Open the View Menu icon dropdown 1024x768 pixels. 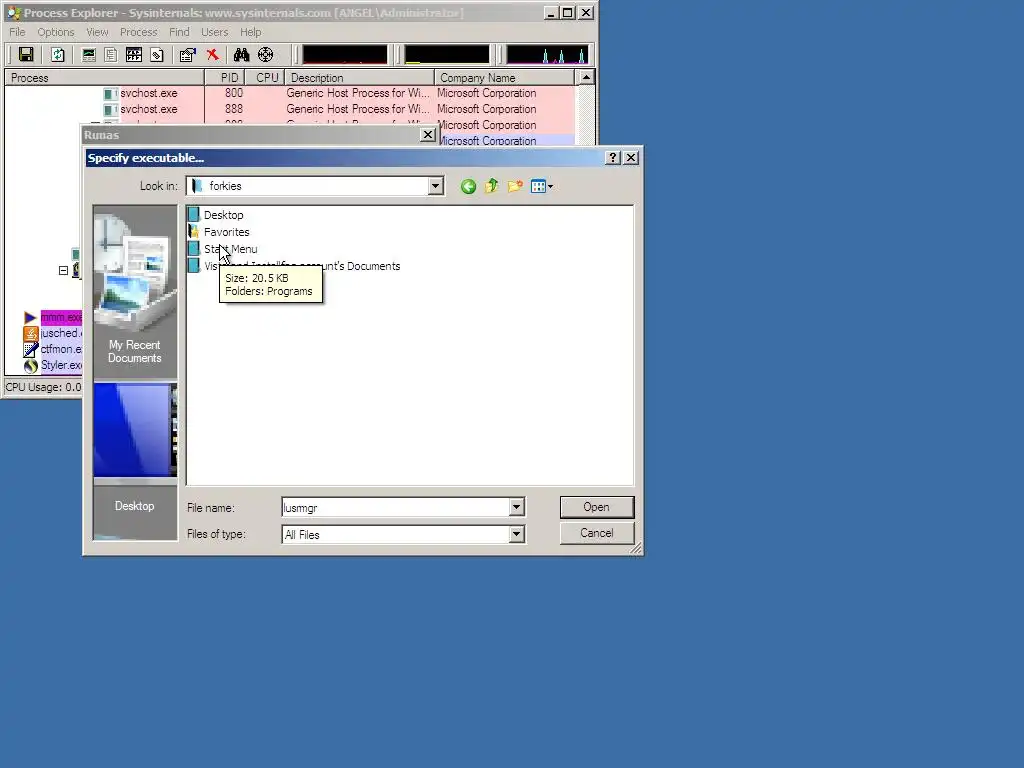click(542, 187)
